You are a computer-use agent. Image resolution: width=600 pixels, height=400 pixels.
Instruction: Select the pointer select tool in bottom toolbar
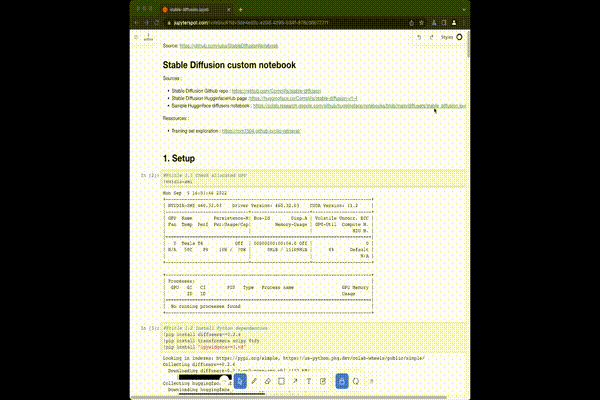[x=240, y=381]
